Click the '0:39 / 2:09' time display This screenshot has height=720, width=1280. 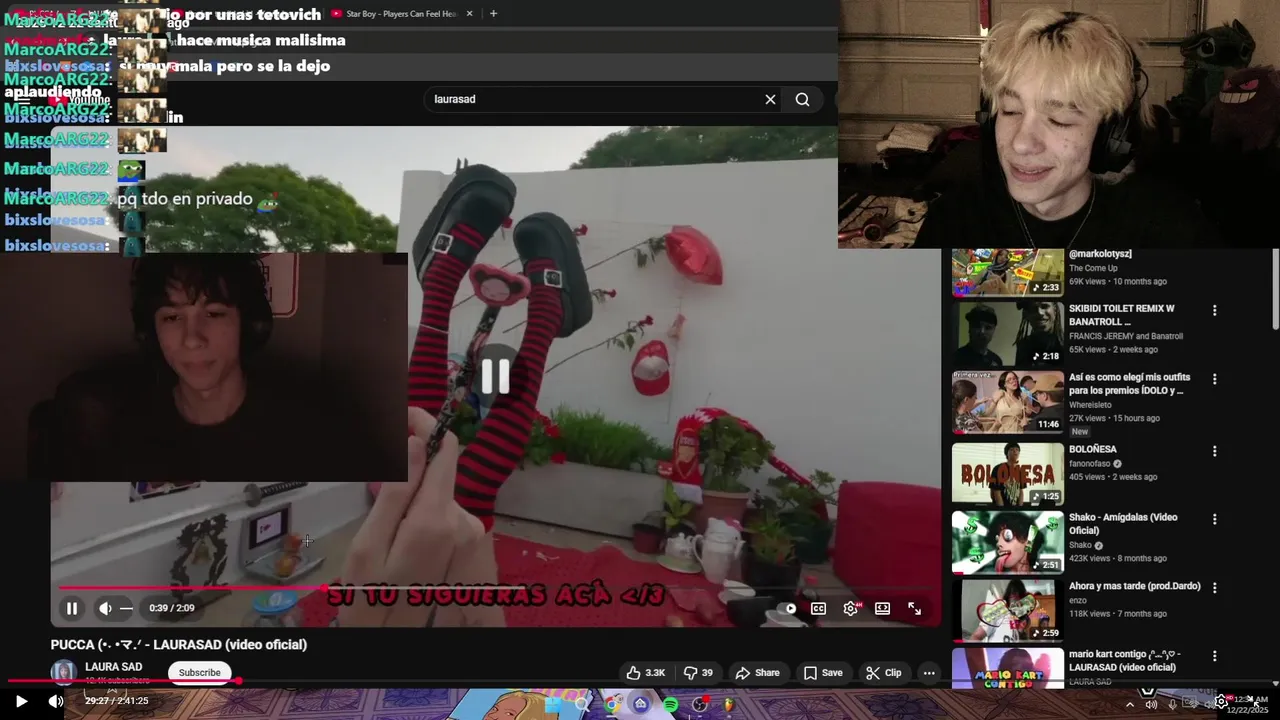coord(172,608)
